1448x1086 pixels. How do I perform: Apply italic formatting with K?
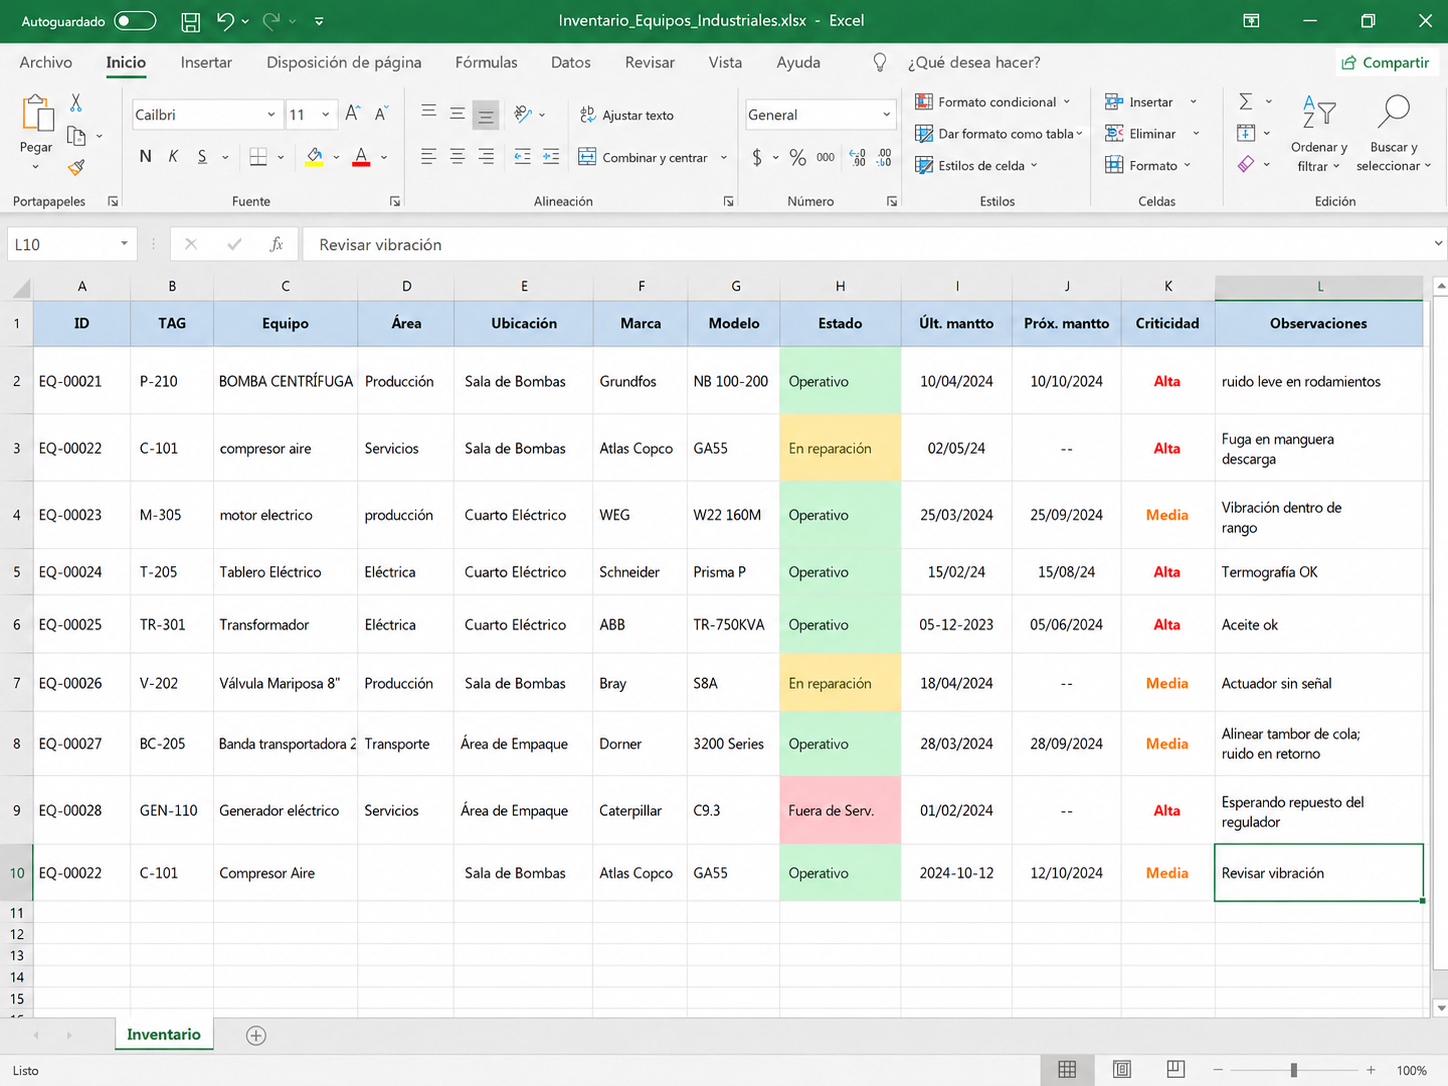(173, 157)
